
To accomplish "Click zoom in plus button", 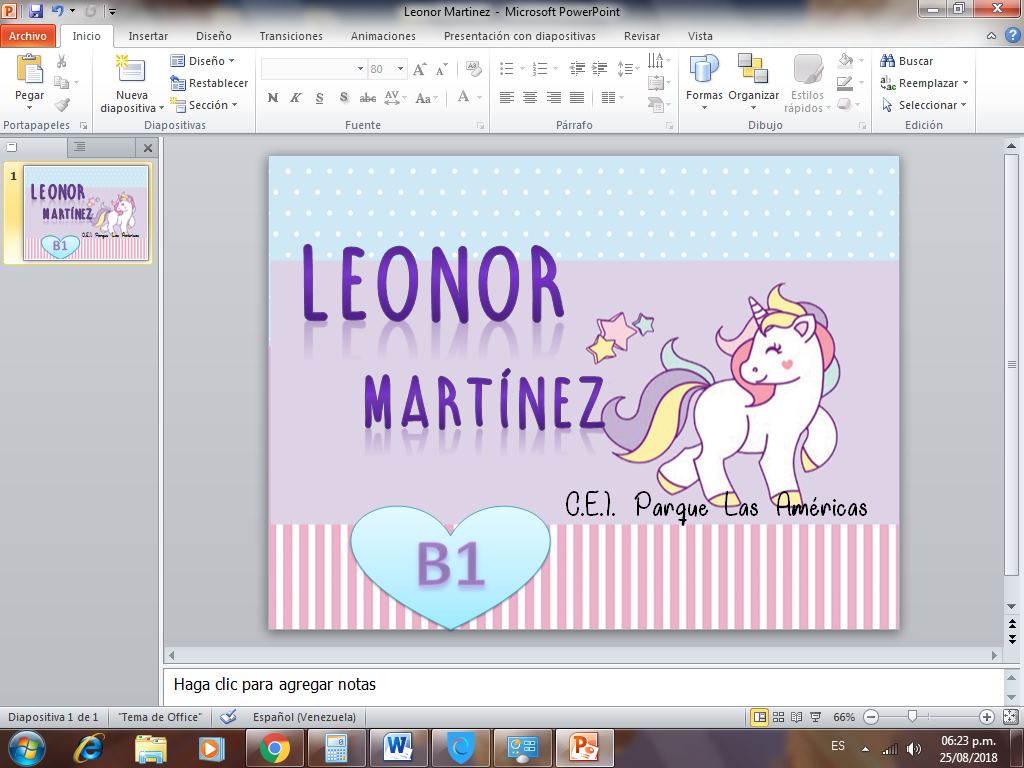I will coord(987,717).
